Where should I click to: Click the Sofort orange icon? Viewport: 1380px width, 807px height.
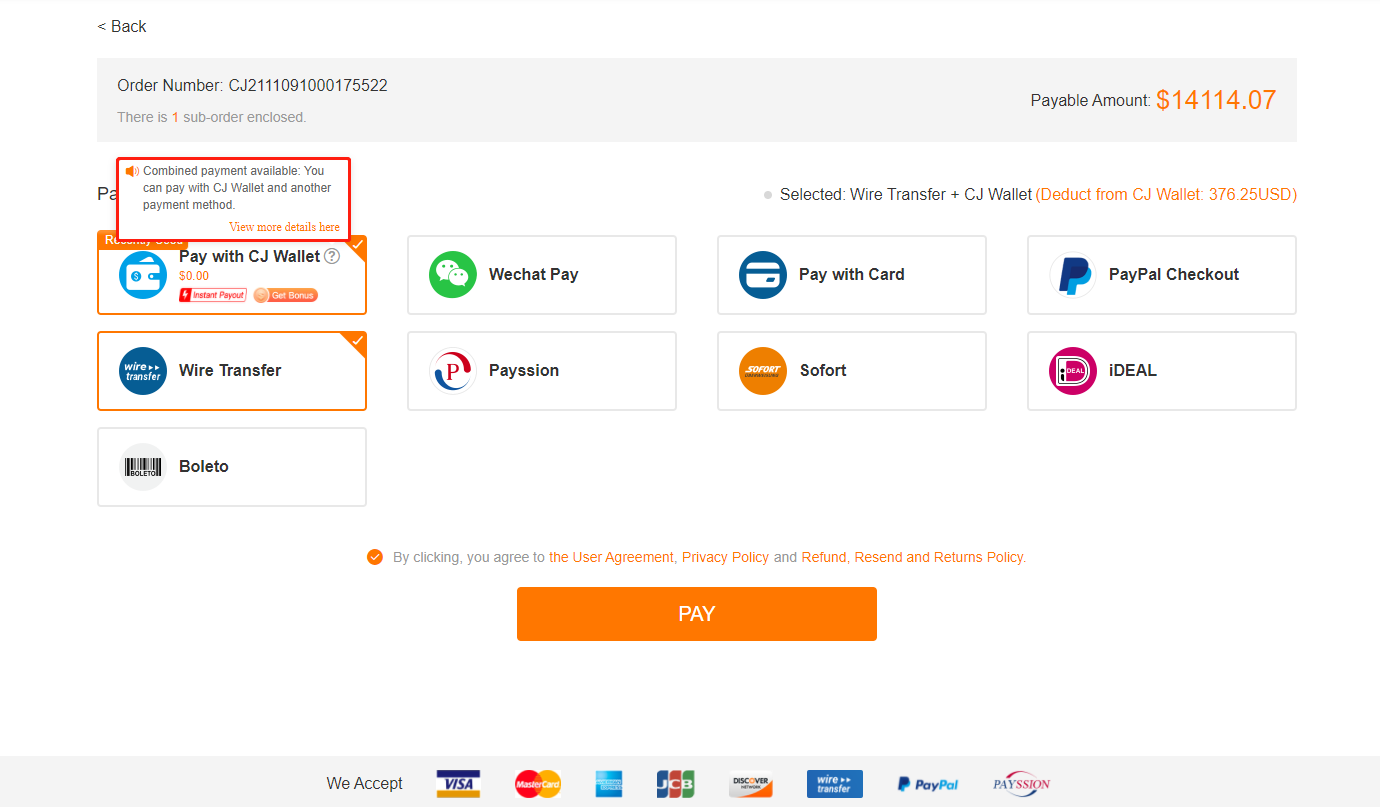[763, 371]
